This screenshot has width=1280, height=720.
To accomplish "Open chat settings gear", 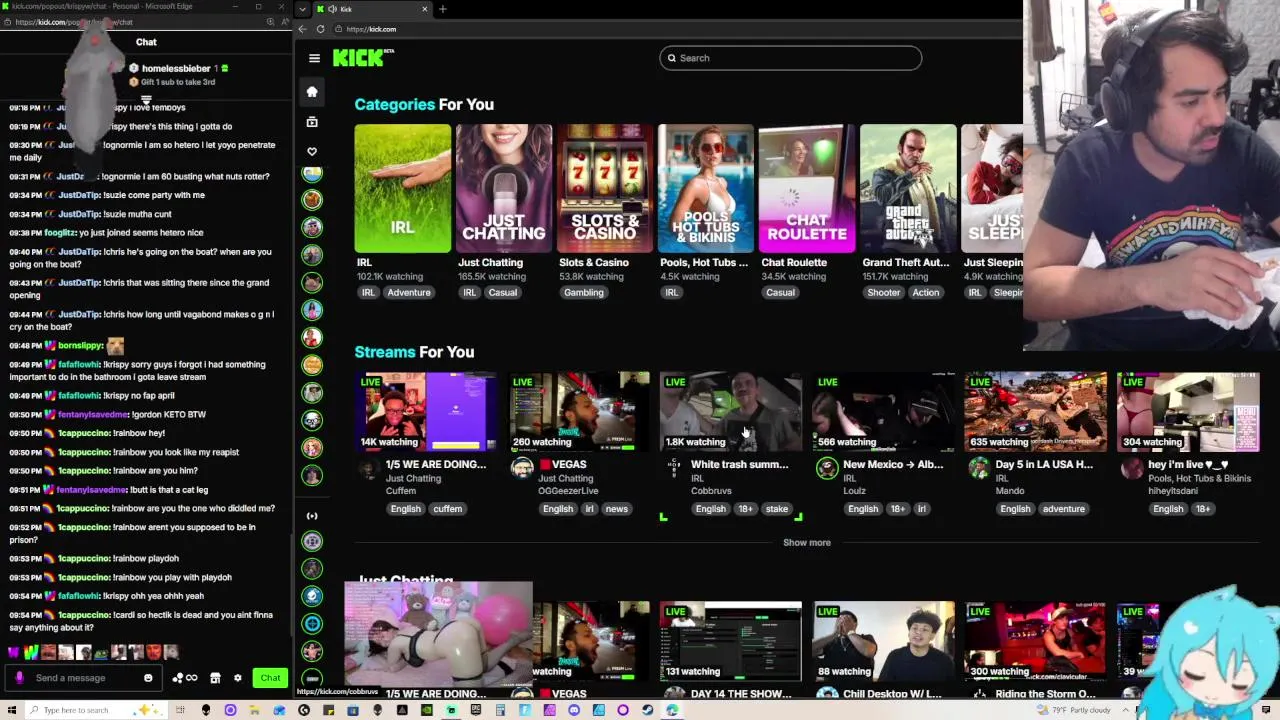I will click(x=237, y=678).
